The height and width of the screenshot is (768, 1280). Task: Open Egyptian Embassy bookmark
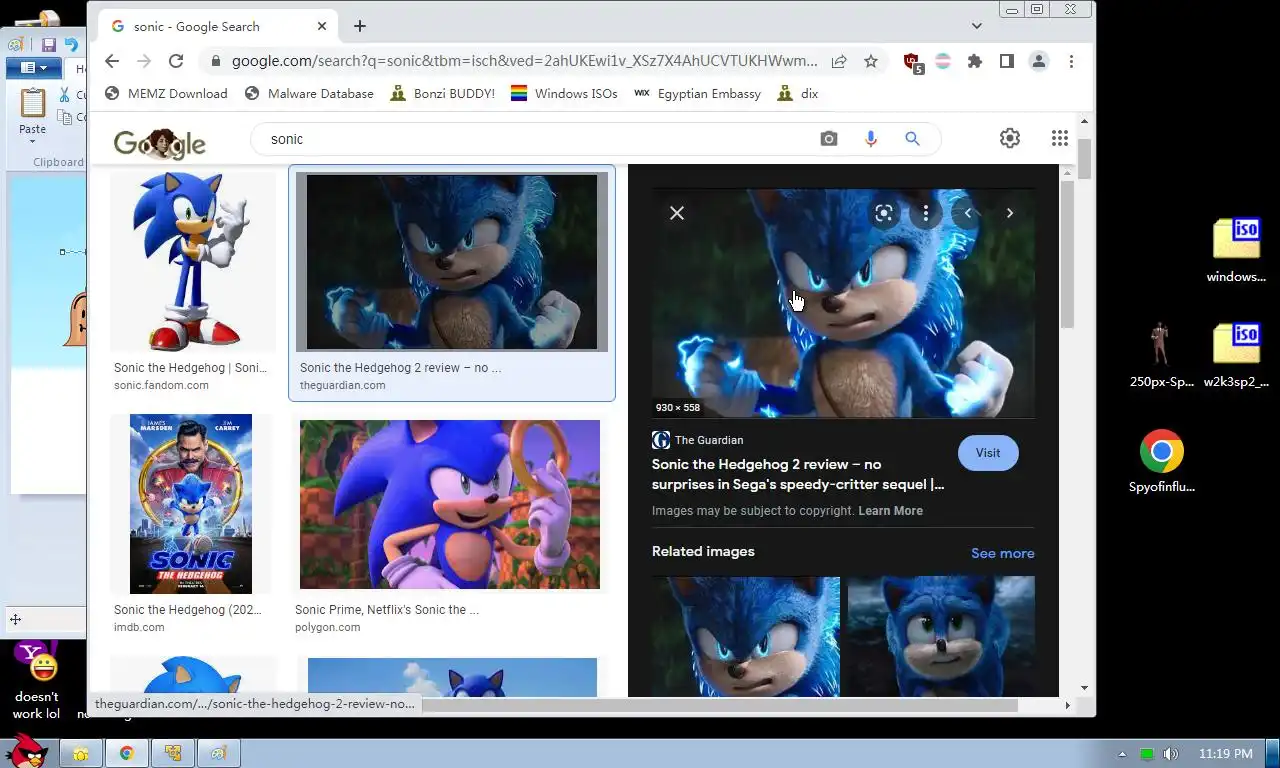pos(697,93)
